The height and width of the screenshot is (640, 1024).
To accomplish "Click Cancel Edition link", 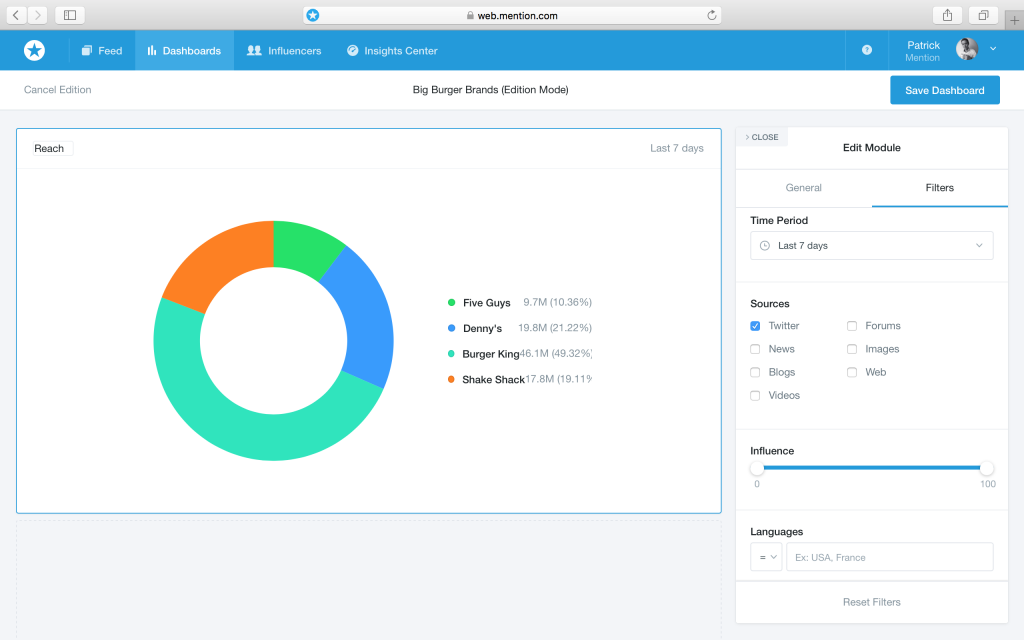I will click(57, 90).
